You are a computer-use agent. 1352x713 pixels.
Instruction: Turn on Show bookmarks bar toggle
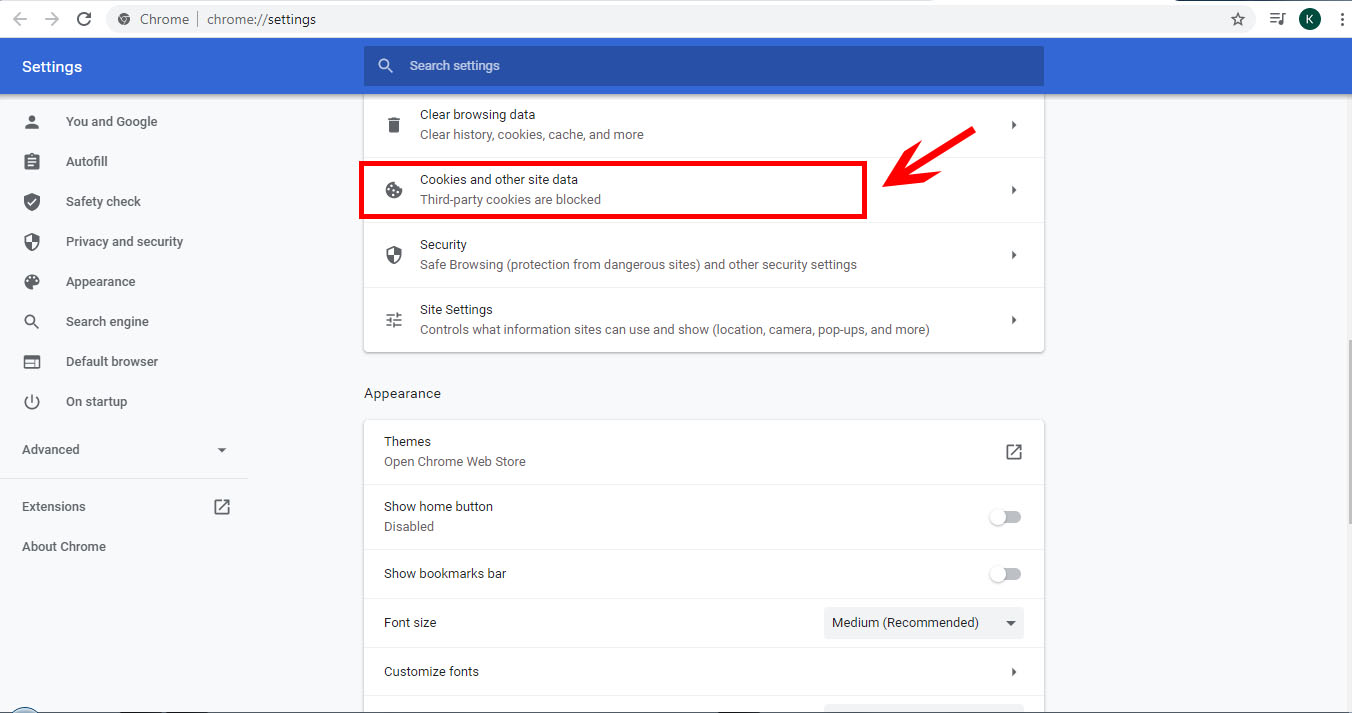(1005, 574)
